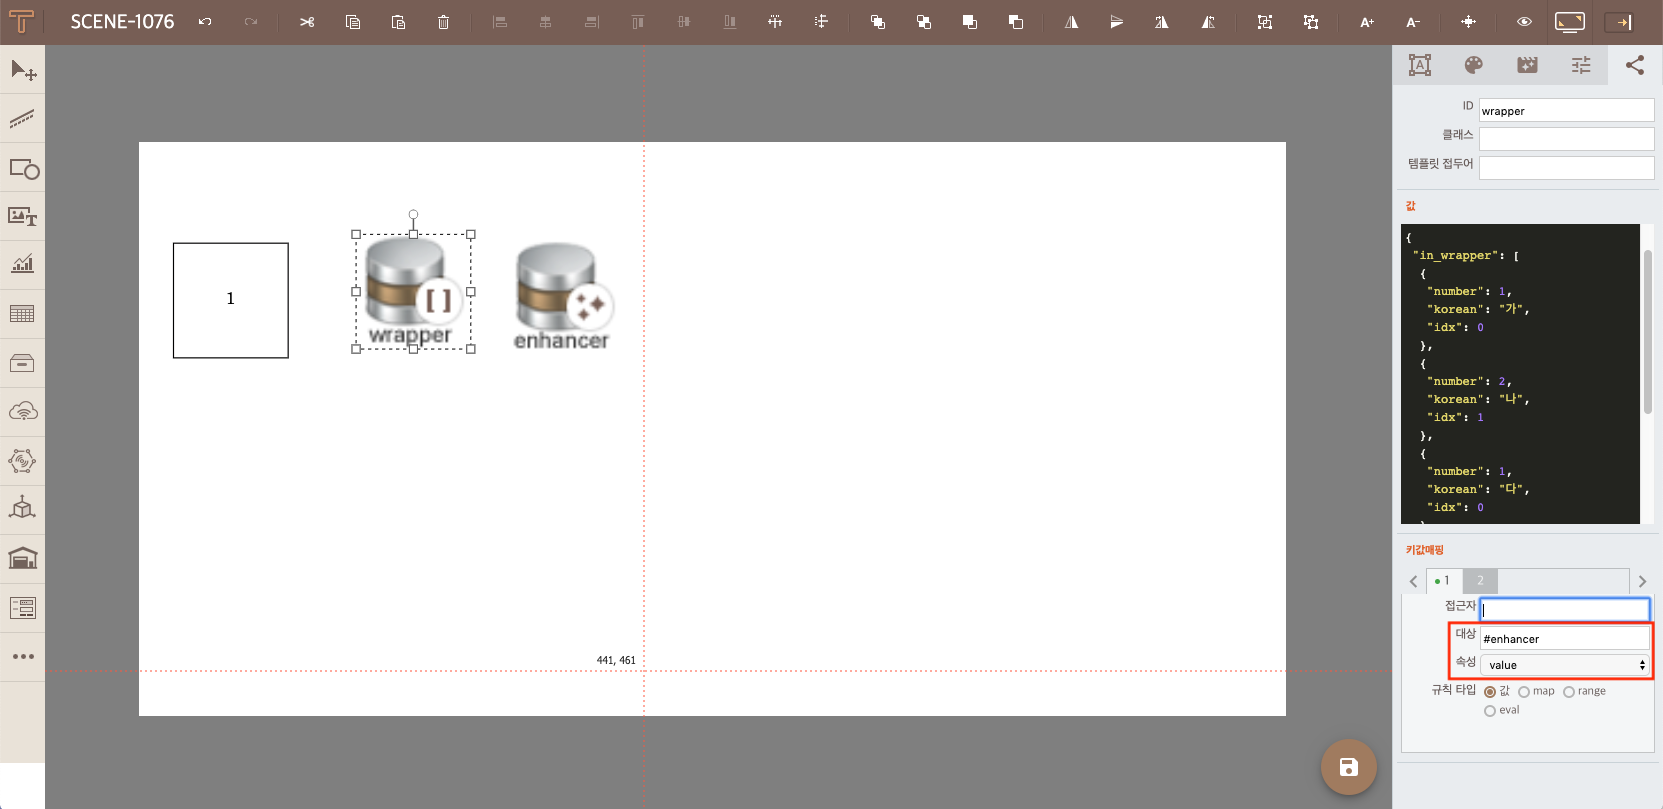Click the align horizontal center icon
Viewport: 1663px width, 809px height.
[x=546, y=22]
